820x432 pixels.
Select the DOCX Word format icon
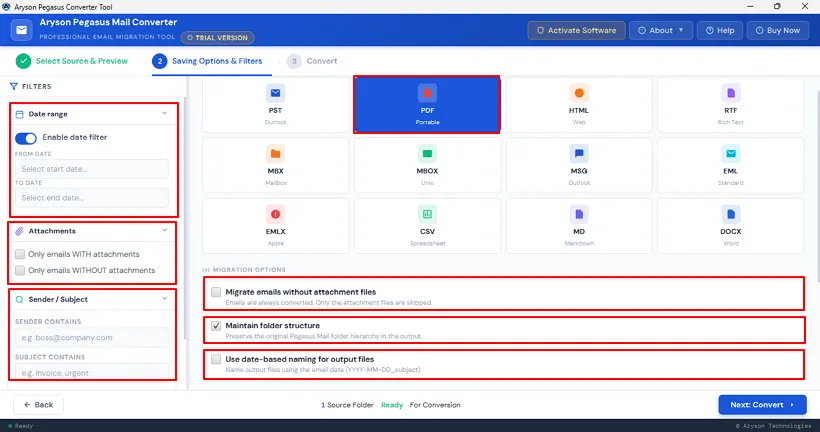(x=731, y=214)
